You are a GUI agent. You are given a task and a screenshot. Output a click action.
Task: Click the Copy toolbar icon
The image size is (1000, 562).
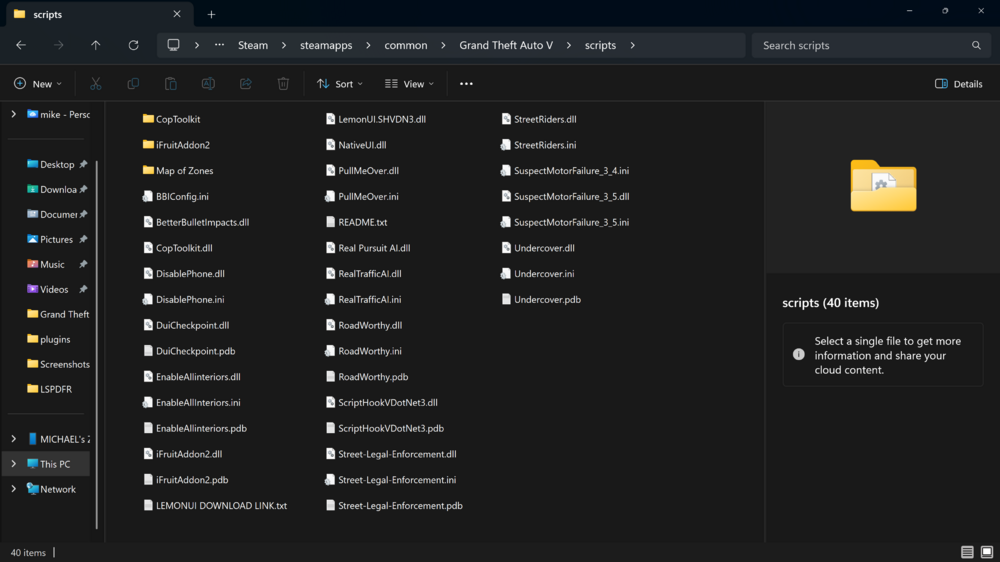coord(133,84)
